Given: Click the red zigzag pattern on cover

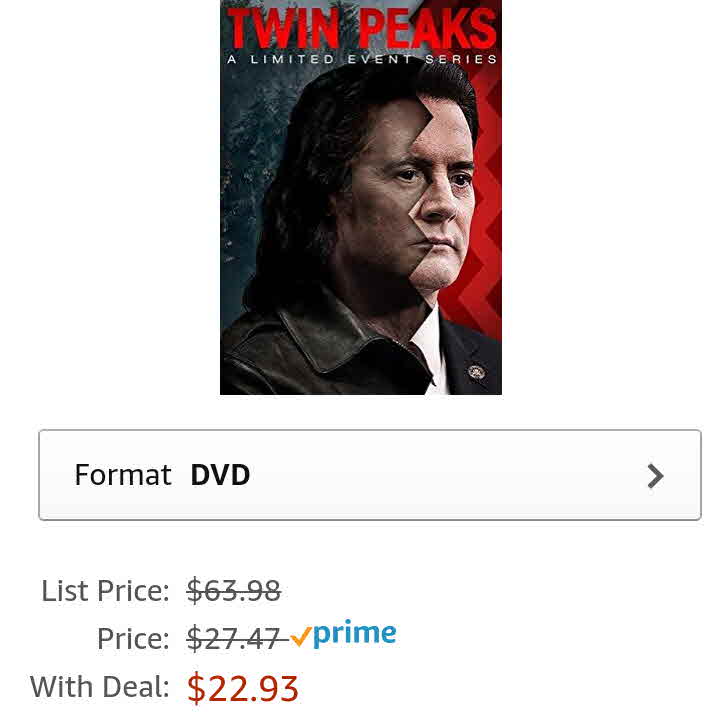Looking at the screenshot, I should (x=488, y=207).
